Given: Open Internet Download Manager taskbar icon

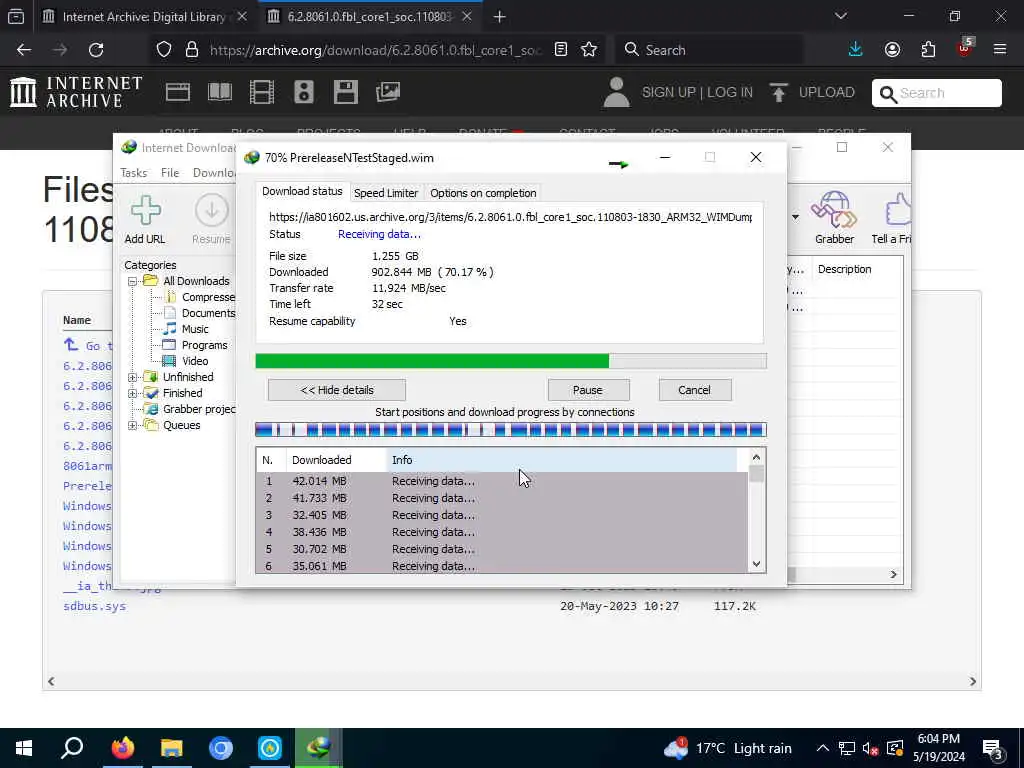Looking at the screenshot, I should [319, 747].
